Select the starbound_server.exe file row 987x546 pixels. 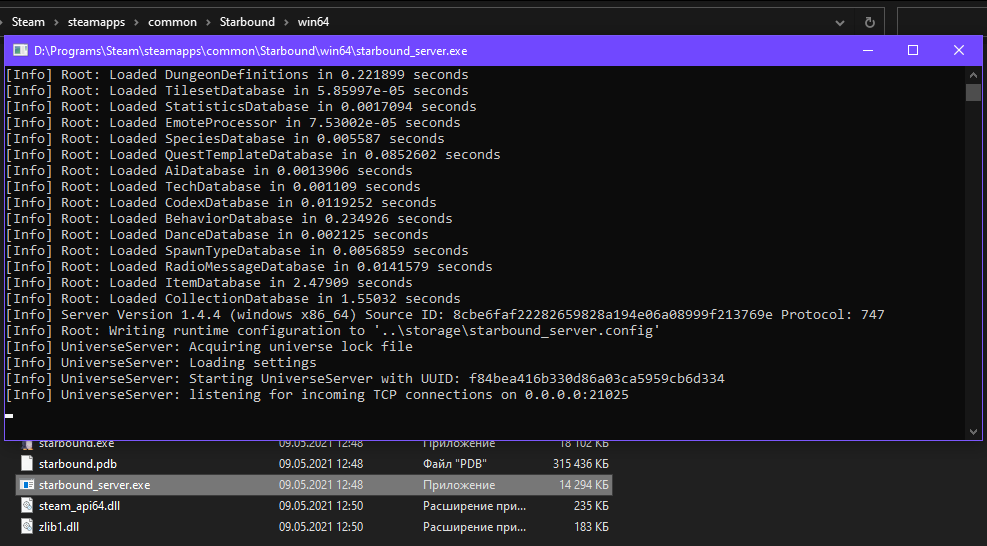pyautogui.click(x=313, y=485)
